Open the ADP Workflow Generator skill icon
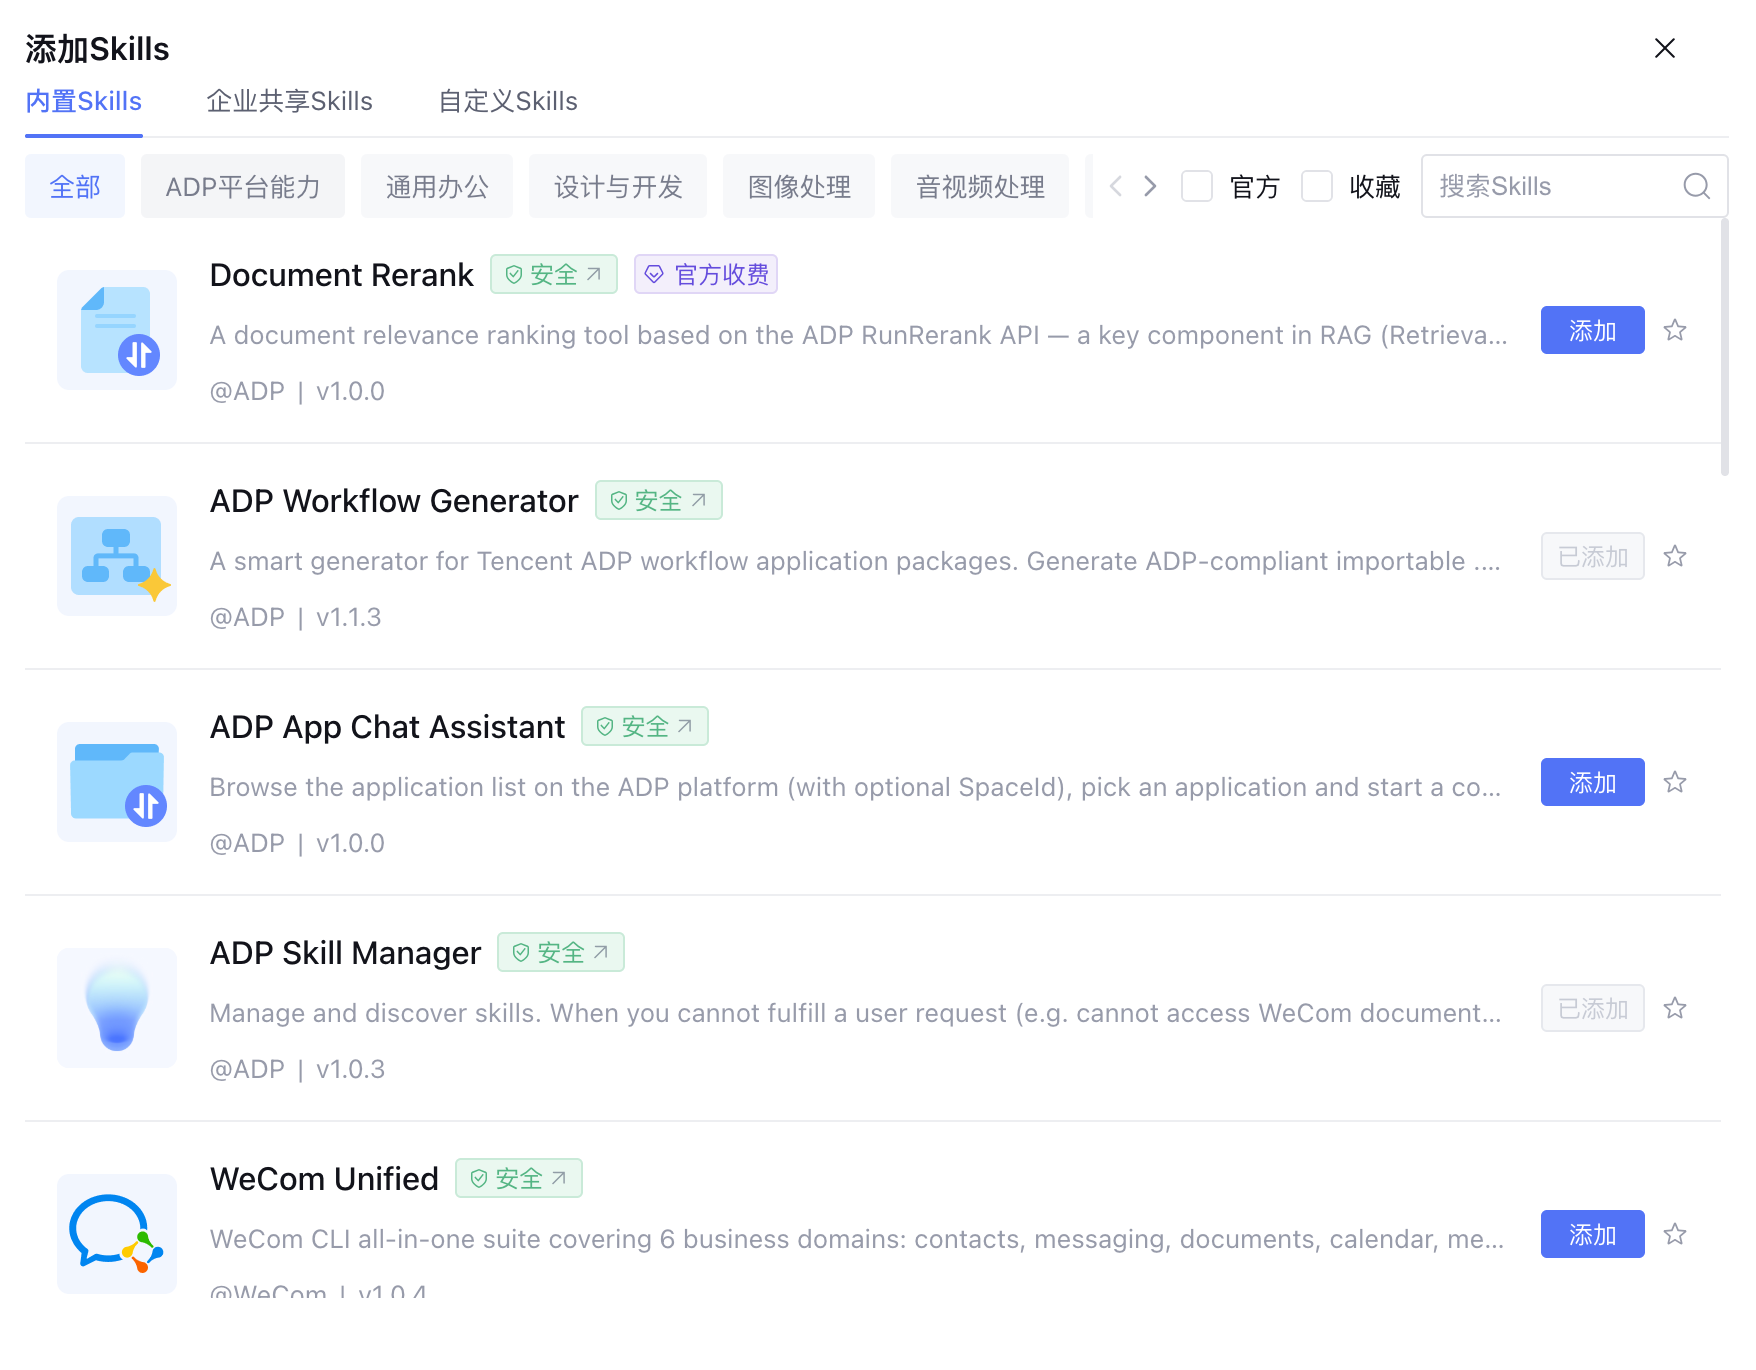 click(x=117, y=556)
